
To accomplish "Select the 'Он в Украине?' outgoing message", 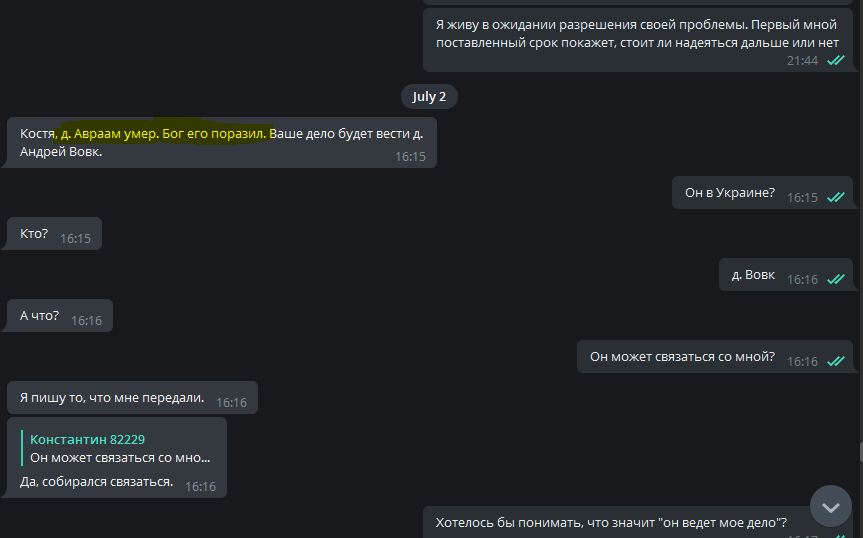I will tap(764, 193).
